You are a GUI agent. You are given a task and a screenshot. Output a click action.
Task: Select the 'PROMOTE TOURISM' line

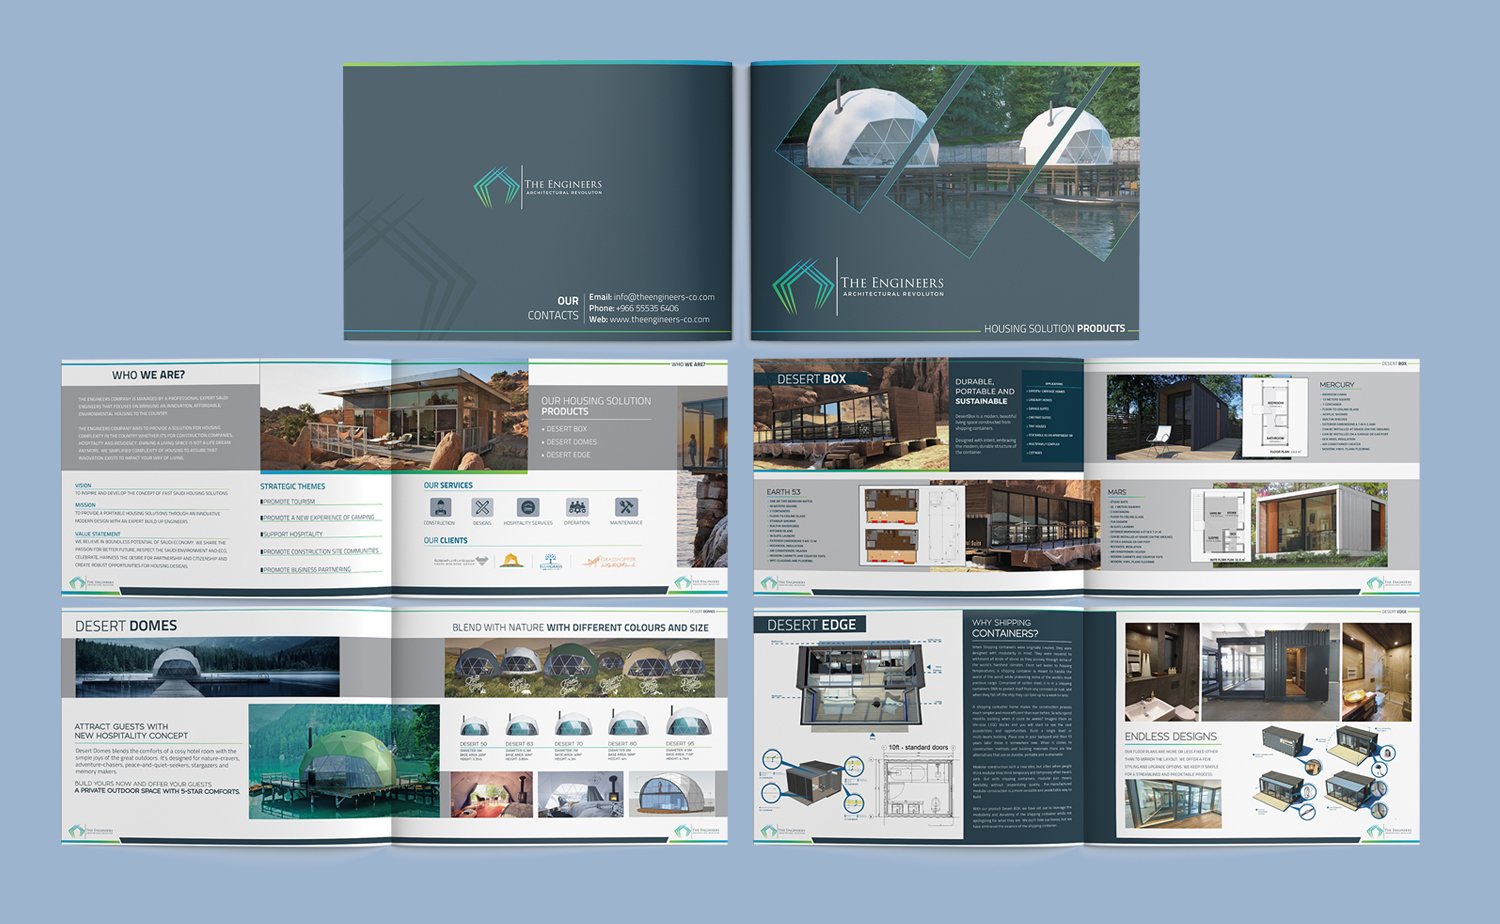[x=288, y=502]
